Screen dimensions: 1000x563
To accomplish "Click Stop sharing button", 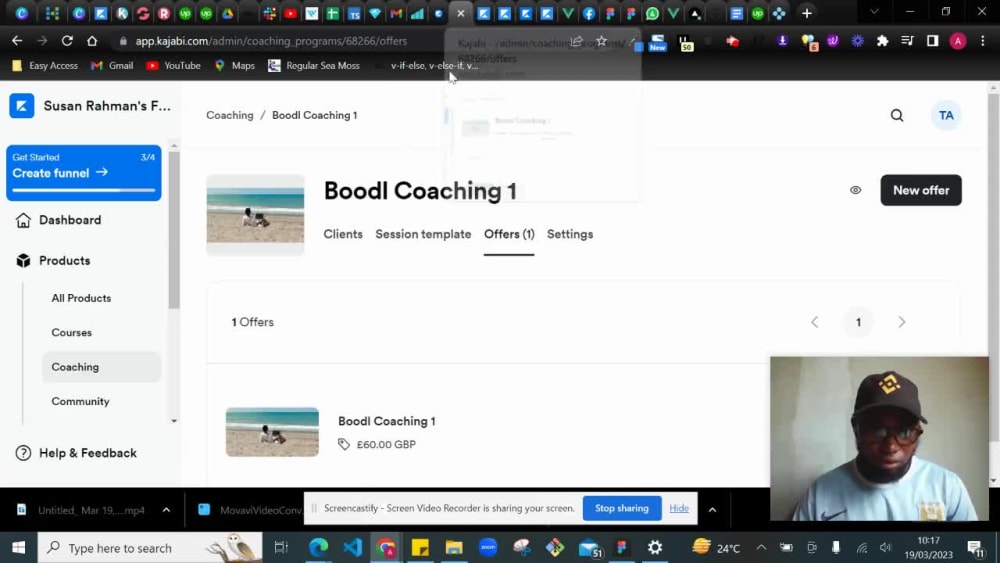I will tap(622, 508).
